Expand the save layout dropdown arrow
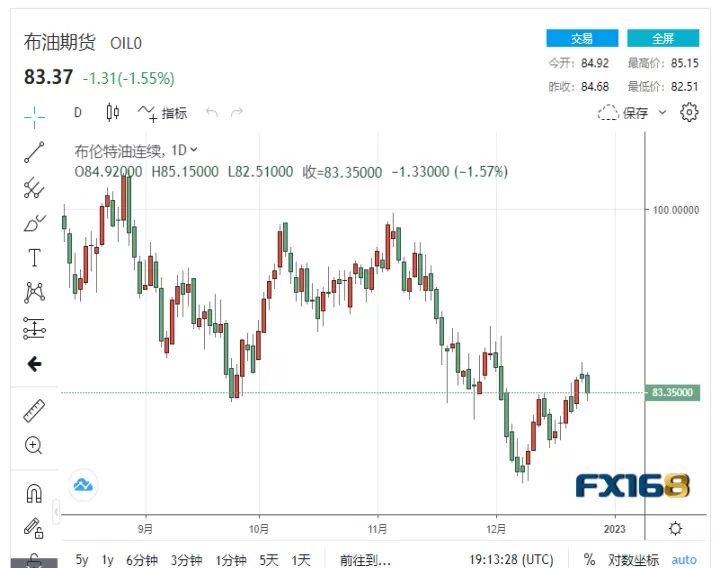Viewport: 720px width, 568px height. (662, 112)
